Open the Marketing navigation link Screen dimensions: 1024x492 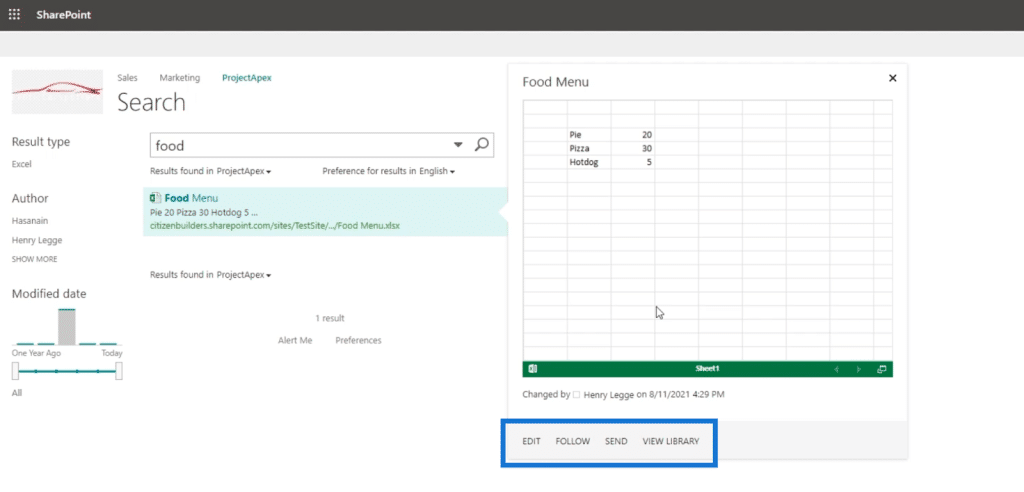[x=180, y=78]
